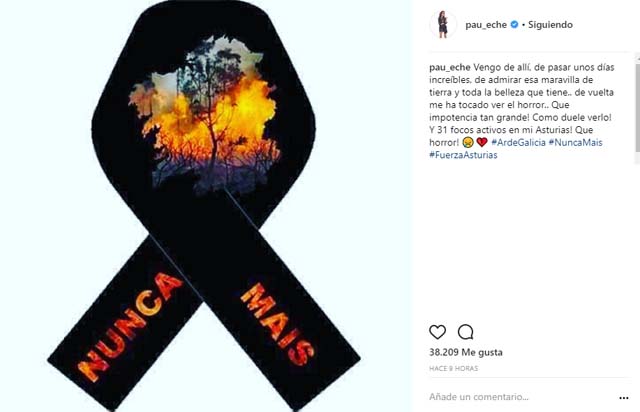Like the post with heart icon
Image resolution: width=640 pixels, height=412 pixels.
point(438,332)
